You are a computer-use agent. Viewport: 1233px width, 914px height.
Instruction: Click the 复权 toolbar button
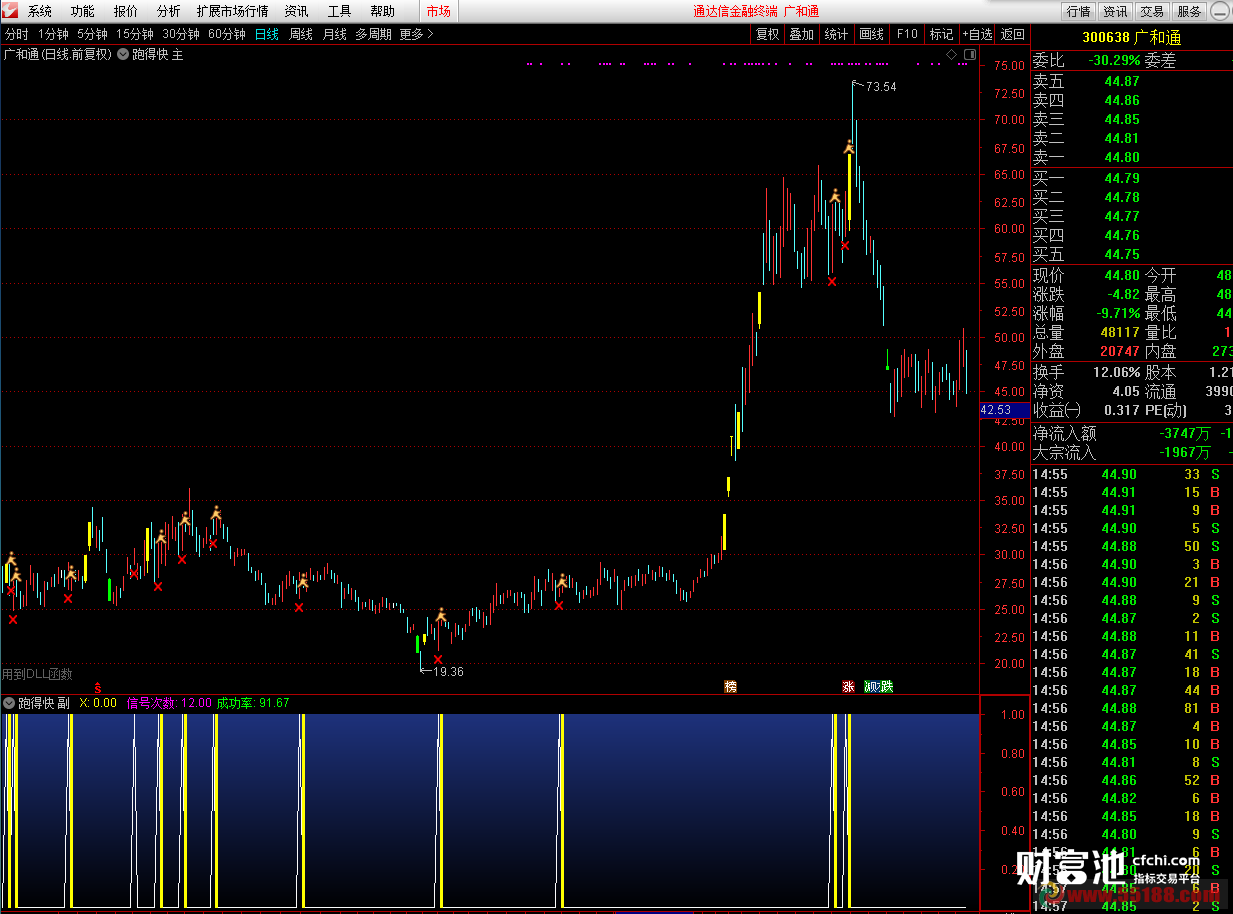[x=767, y=34]
